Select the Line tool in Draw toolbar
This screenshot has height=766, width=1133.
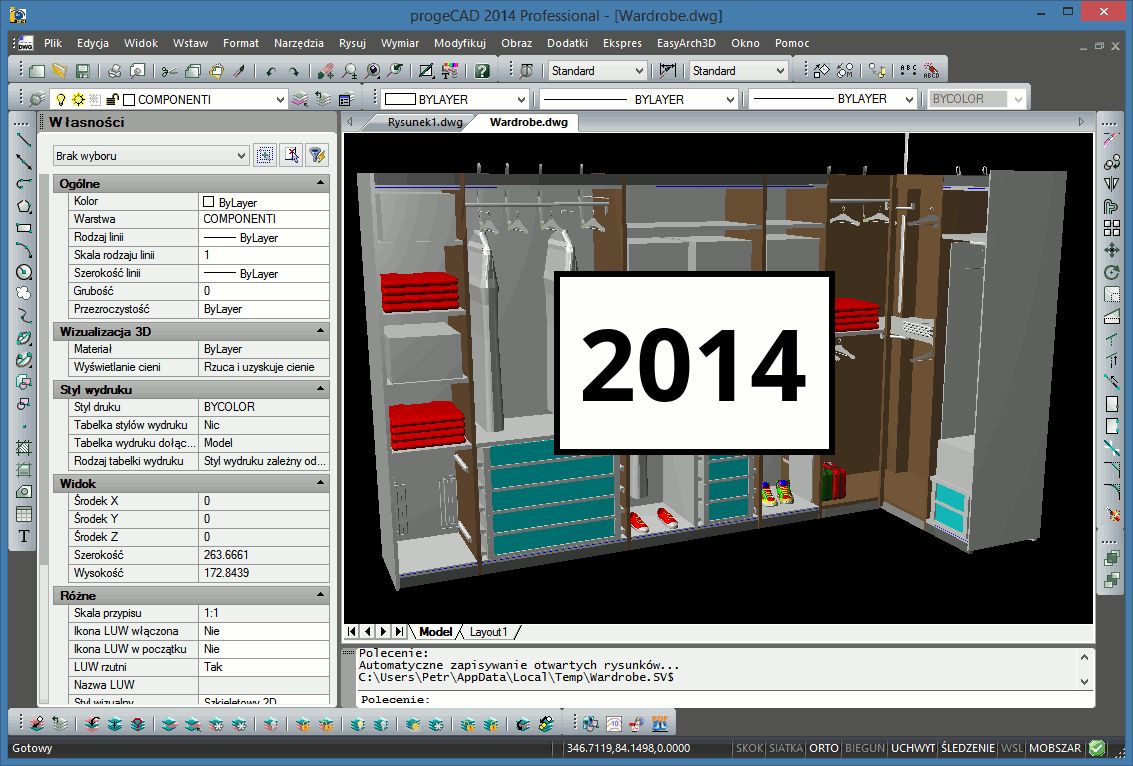24,140
